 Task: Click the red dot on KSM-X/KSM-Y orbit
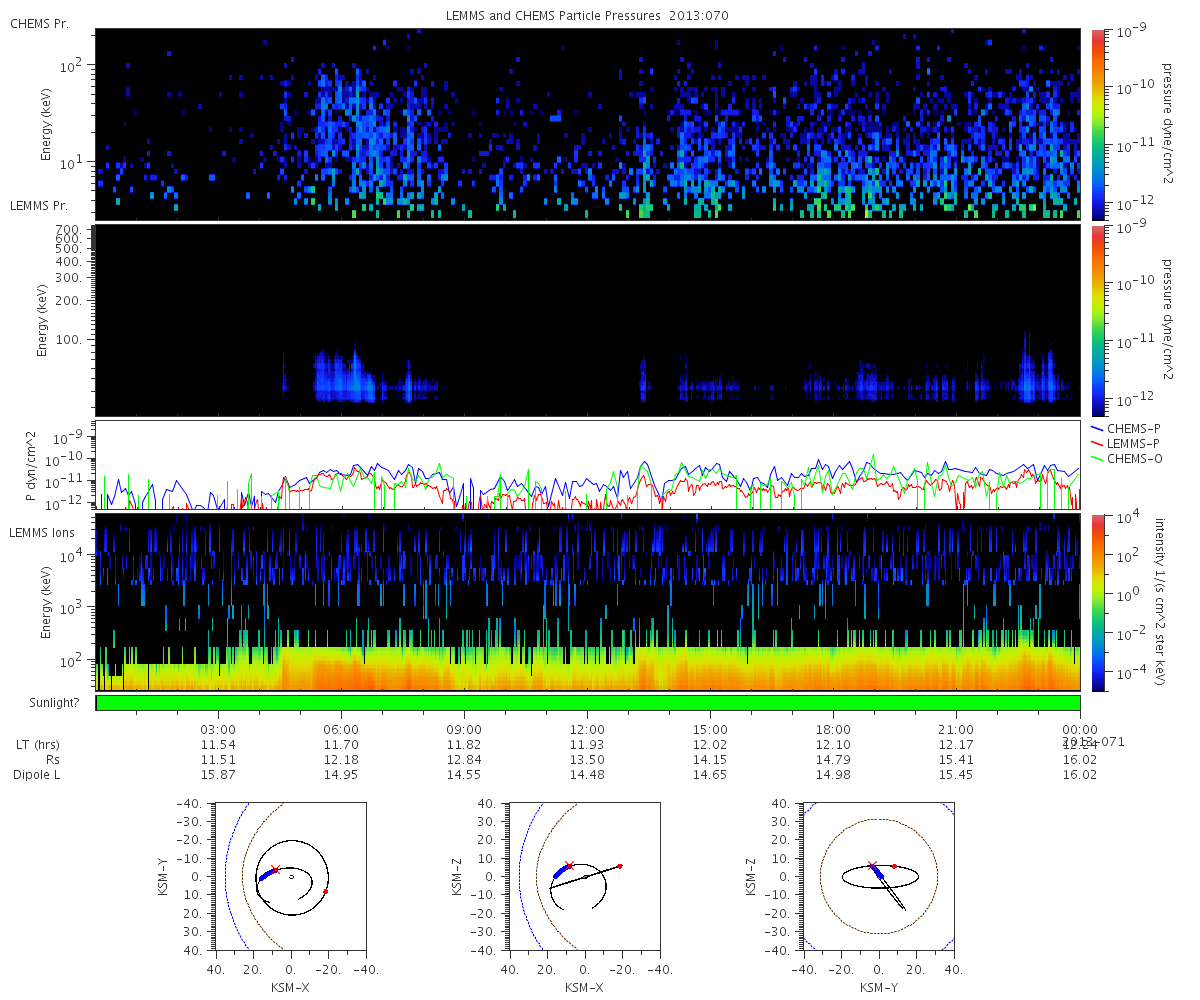(326, 890)
